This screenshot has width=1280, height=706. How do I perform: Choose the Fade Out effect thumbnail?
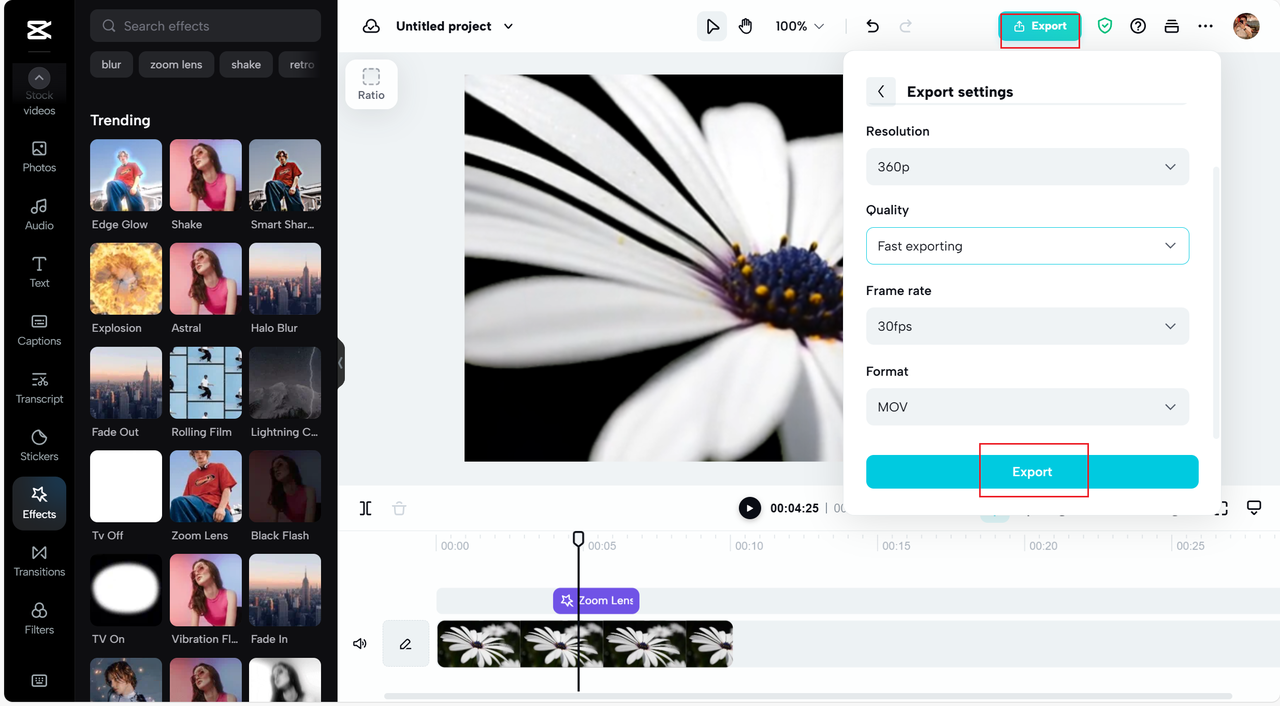point(126,383)
